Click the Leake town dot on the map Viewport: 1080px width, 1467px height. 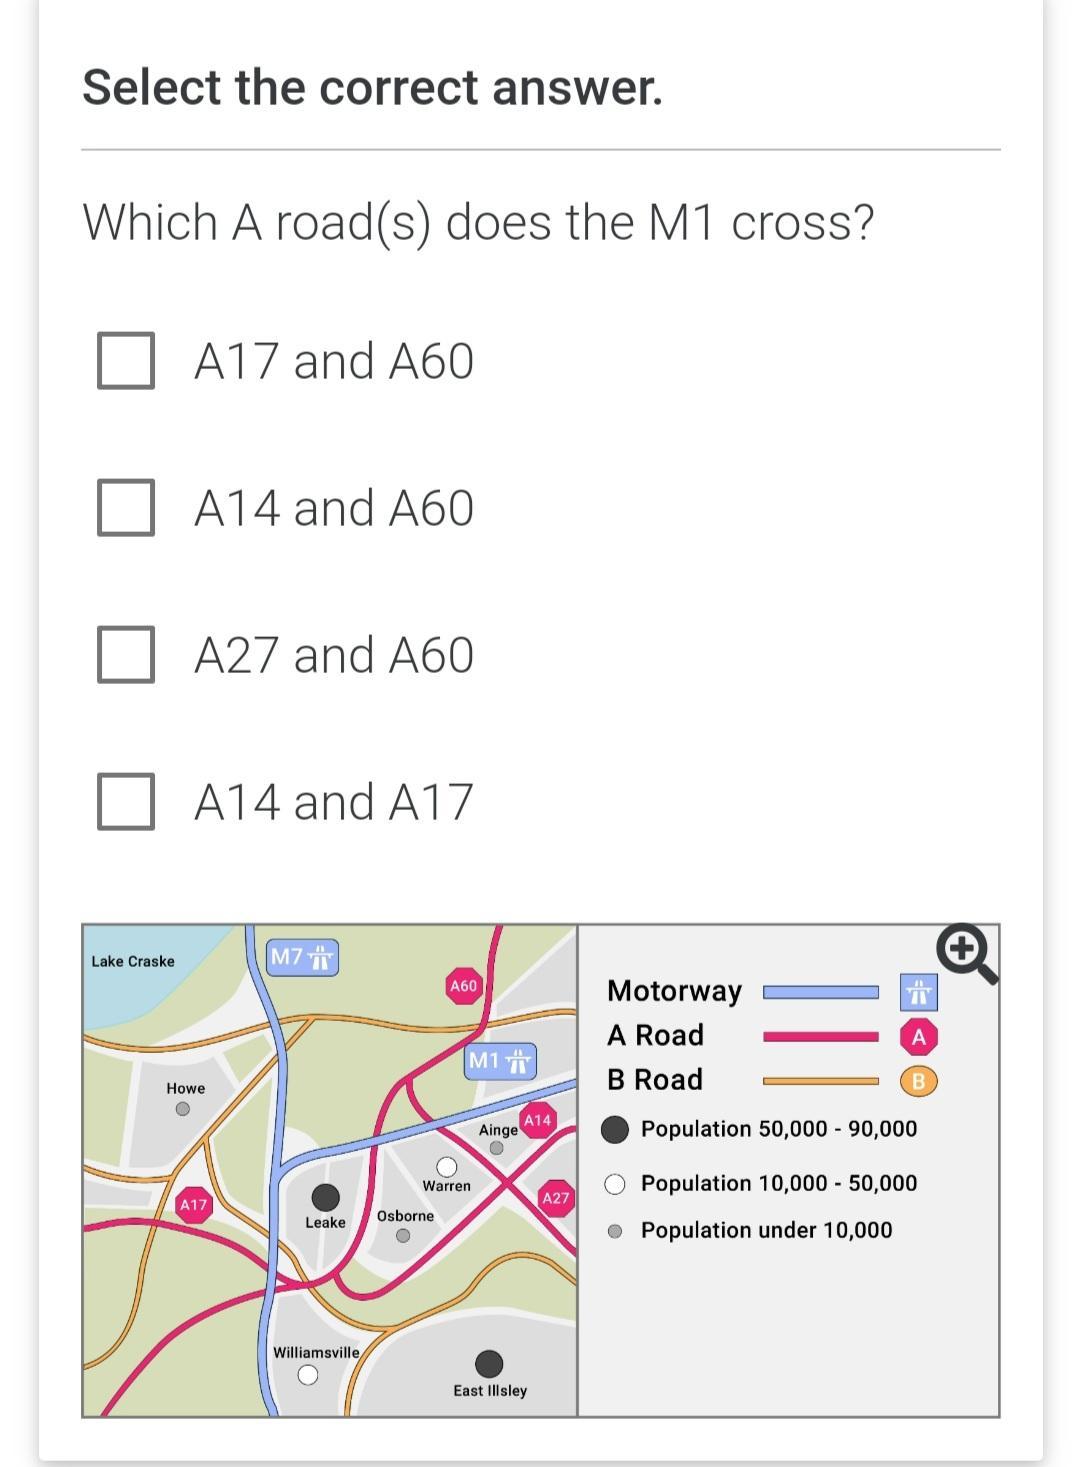[x=325, y=1197]
